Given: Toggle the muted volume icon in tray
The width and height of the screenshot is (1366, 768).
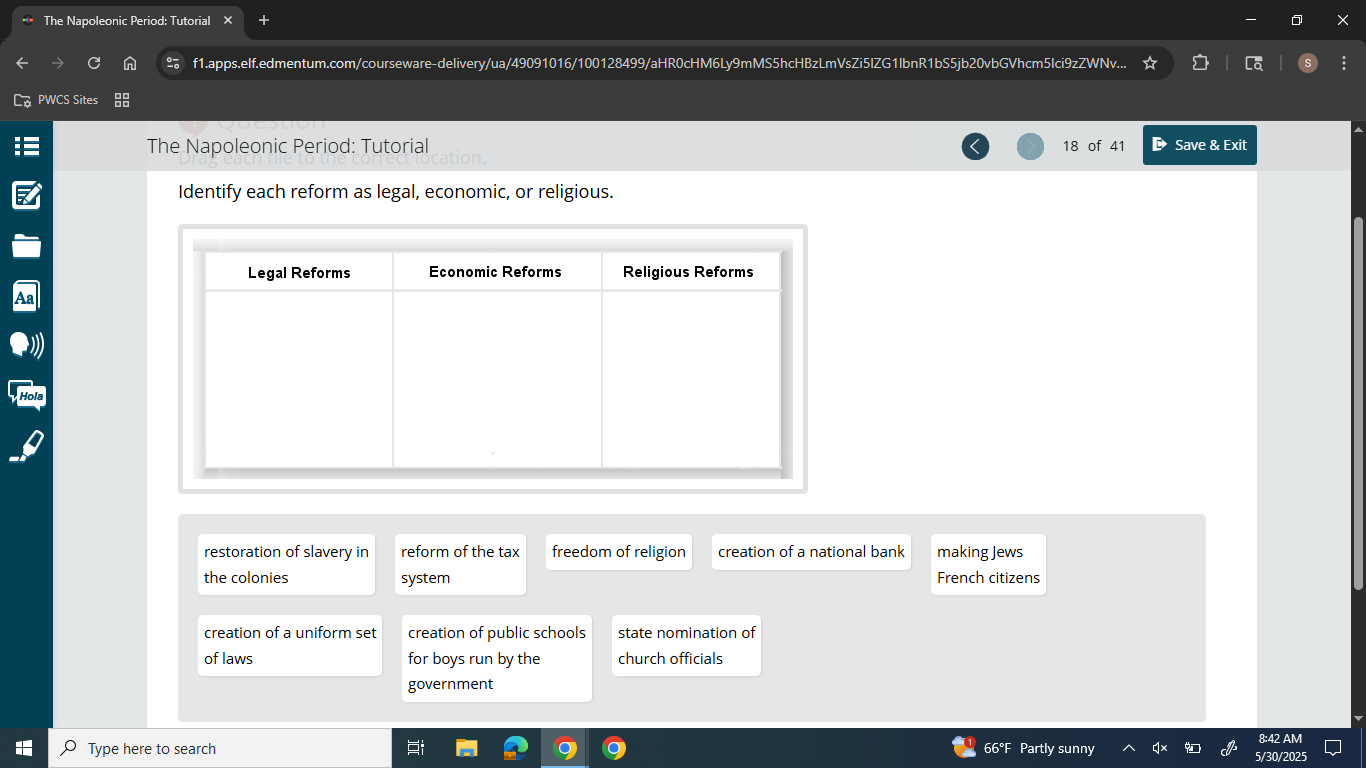Looking at the screenshot, I should [1160, 748].
